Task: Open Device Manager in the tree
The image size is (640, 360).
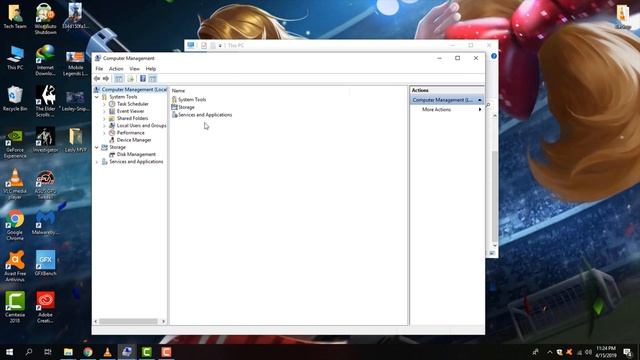Action: click(x=134, y=140)
